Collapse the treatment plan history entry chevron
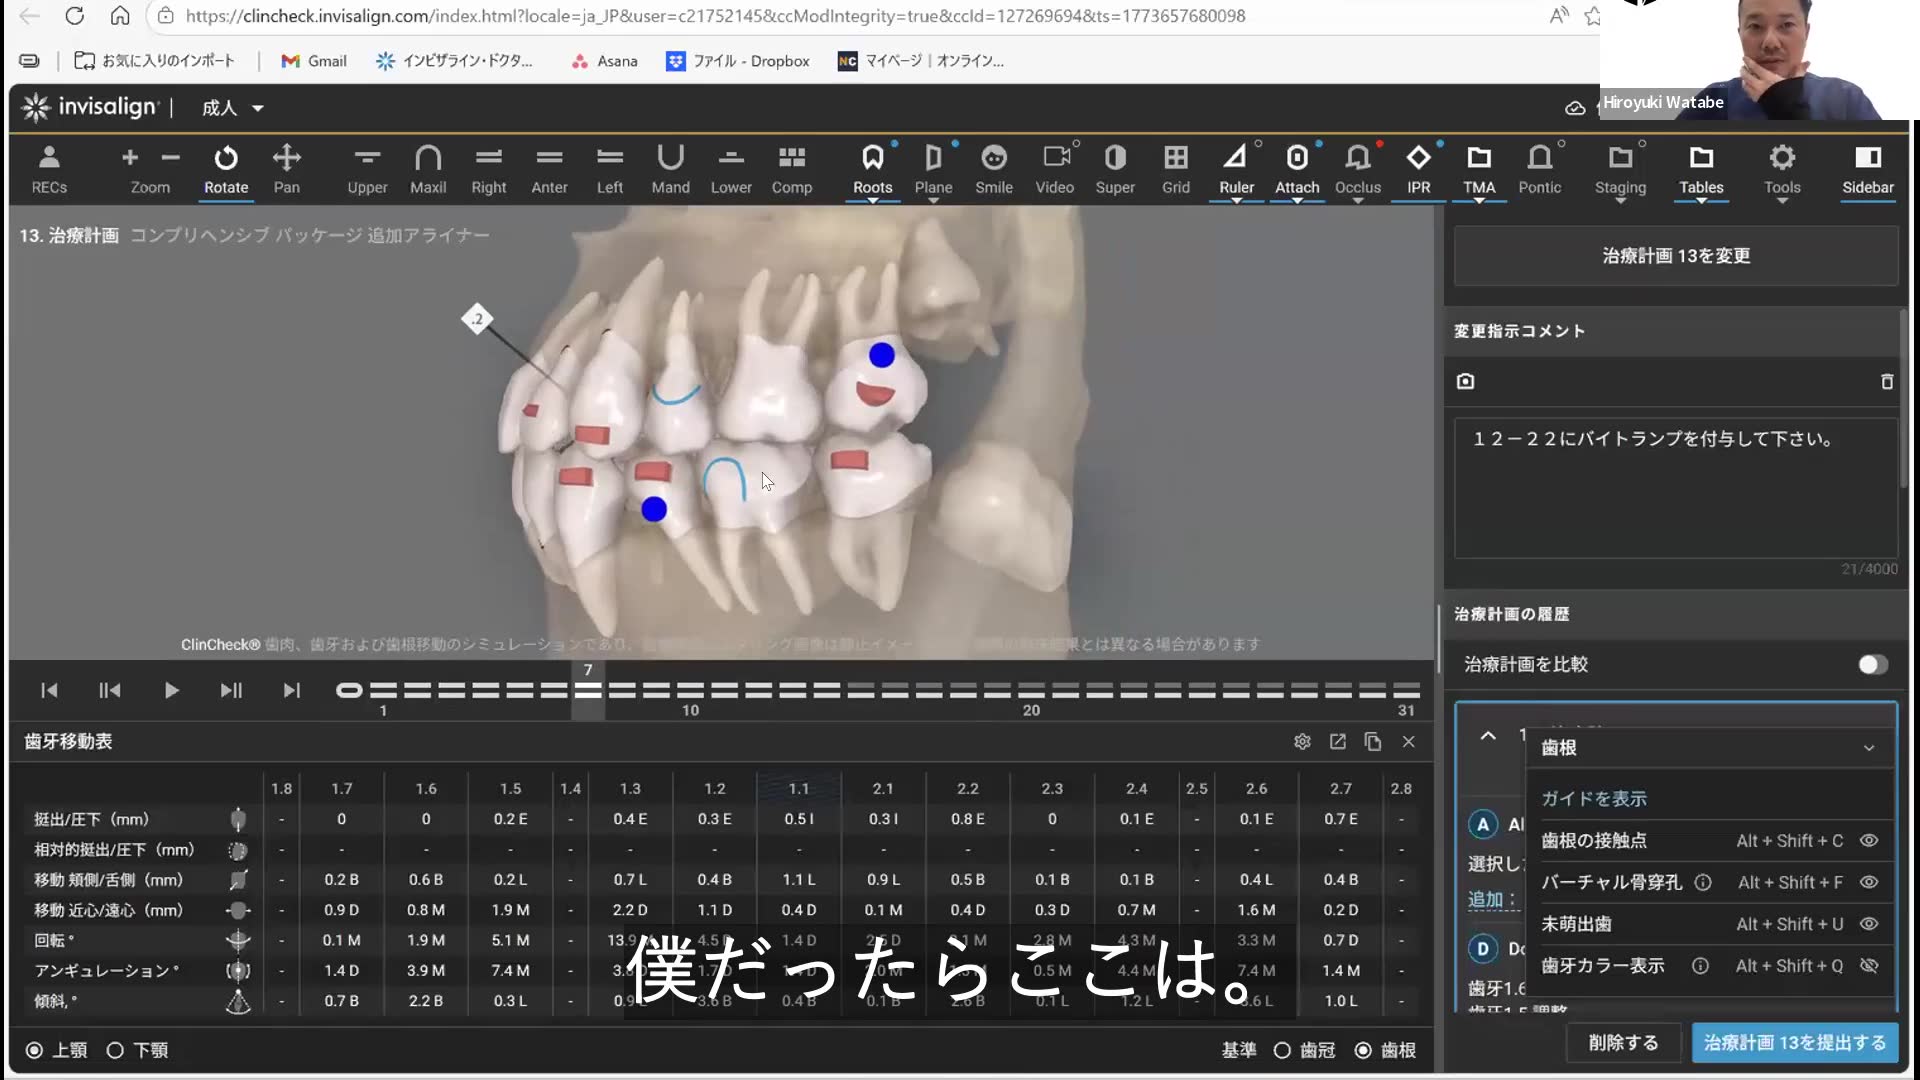The width and height of the screenshot is (1920, 1080). pyautogui.click(x=1489, y=736)
